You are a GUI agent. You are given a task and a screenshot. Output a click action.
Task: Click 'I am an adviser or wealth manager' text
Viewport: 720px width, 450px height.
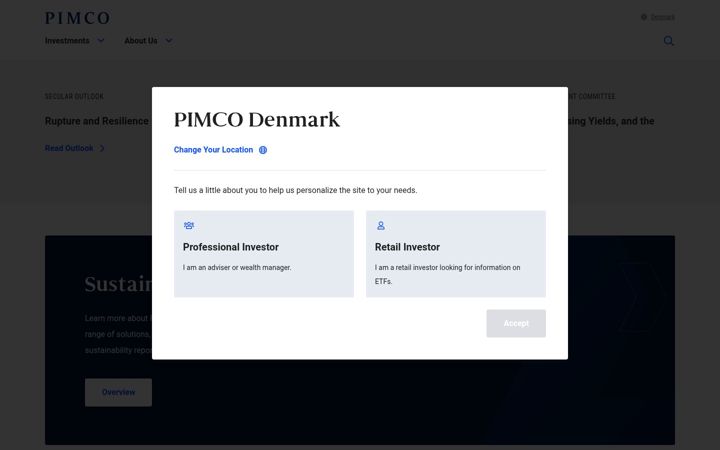tap(237, 267)
